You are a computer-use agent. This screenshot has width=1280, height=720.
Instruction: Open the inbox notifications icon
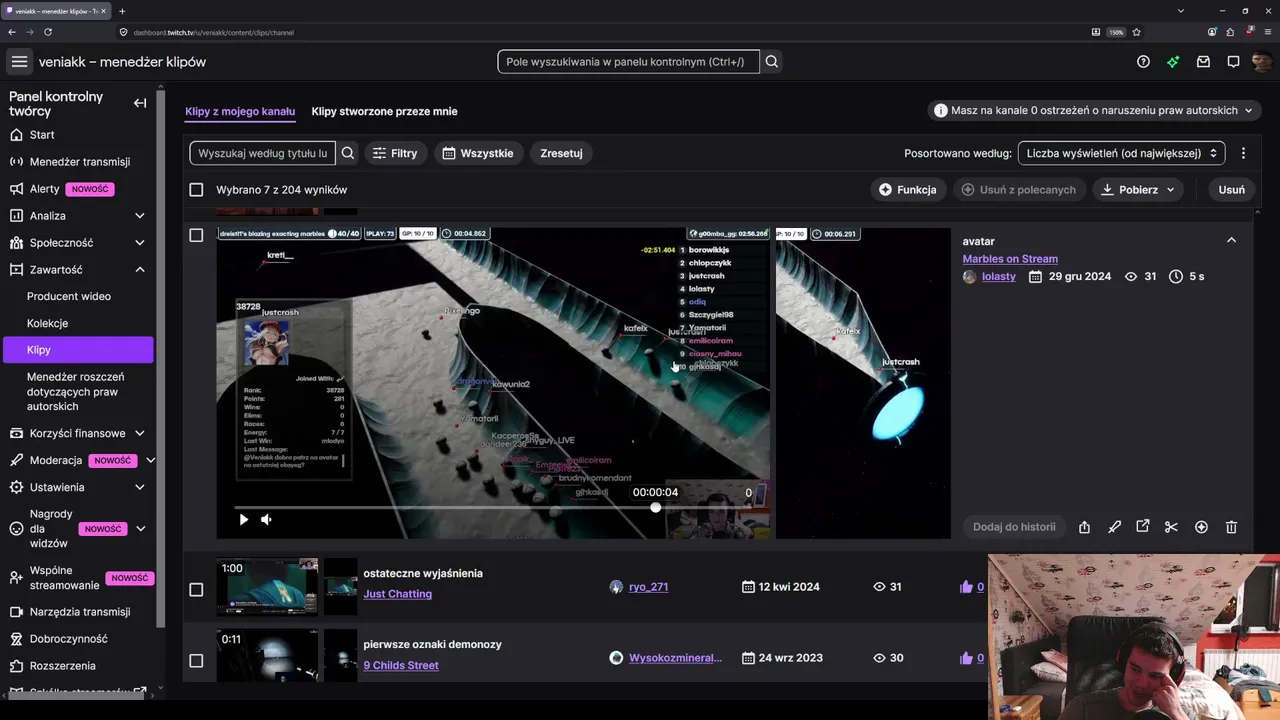click(x=1203, y=62)
